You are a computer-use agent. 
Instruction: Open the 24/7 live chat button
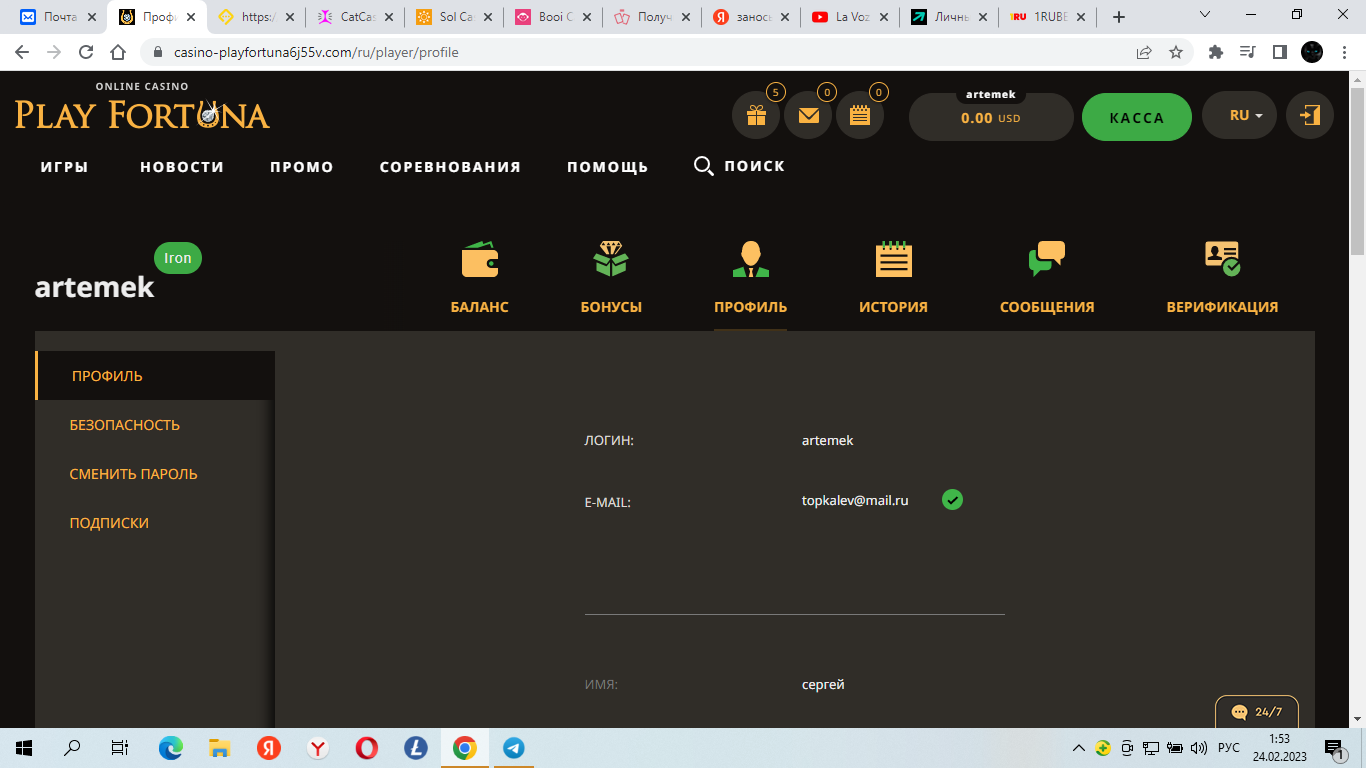click(x=1257, y=712)
